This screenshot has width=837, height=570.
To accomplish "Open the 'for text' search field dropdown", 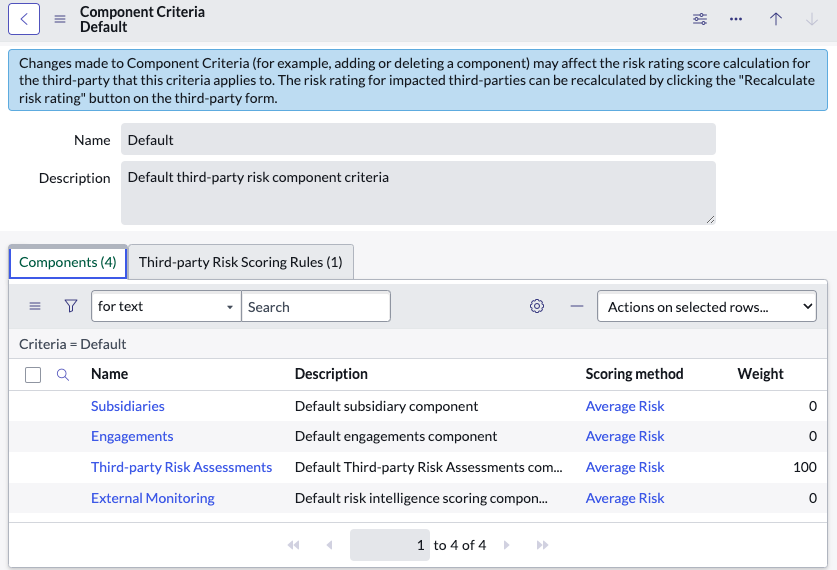I will tap(166, 306).
